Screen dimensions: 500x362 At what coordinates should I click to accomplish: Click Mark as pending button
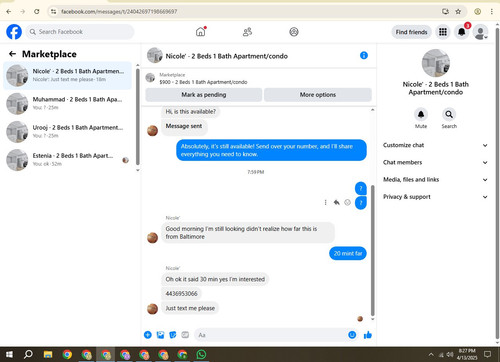pyautogui.click(x=204, y=95)
